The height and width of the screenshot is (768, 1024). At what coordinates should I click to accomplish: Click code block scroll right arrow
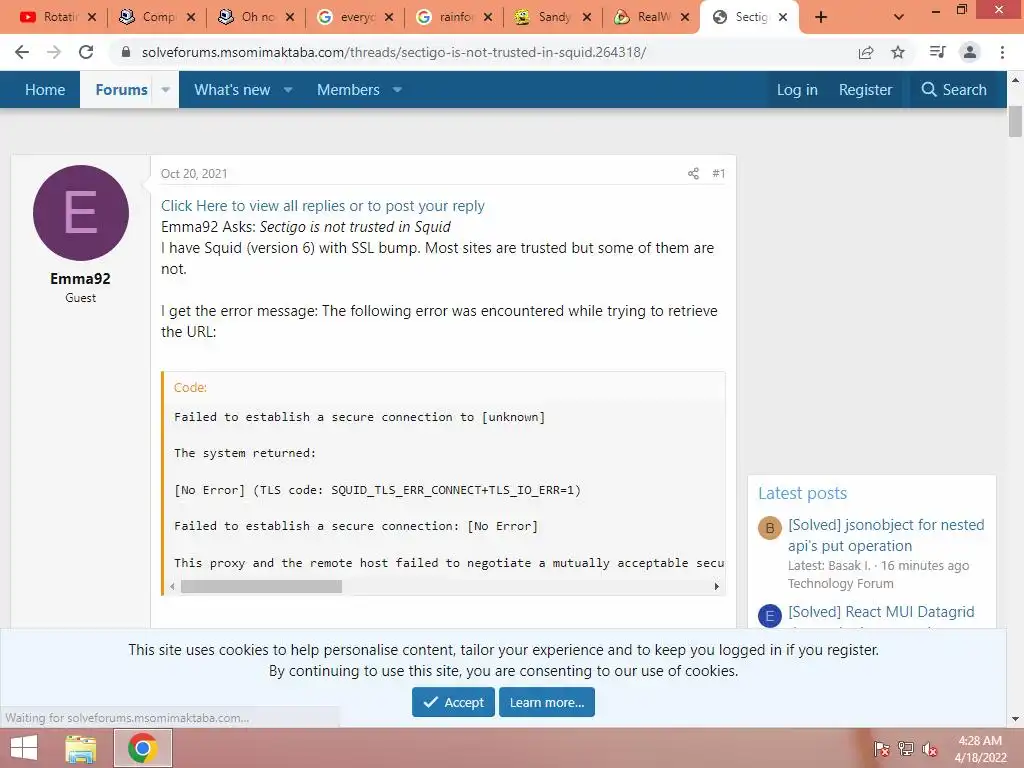pos(716,586)
